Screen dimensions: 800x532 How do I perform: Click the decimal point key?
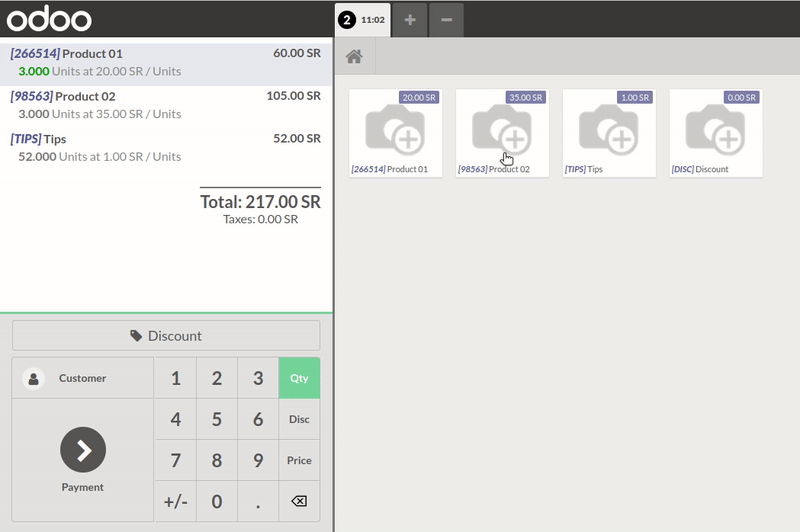pyautogui.click(x=258, y=501)
